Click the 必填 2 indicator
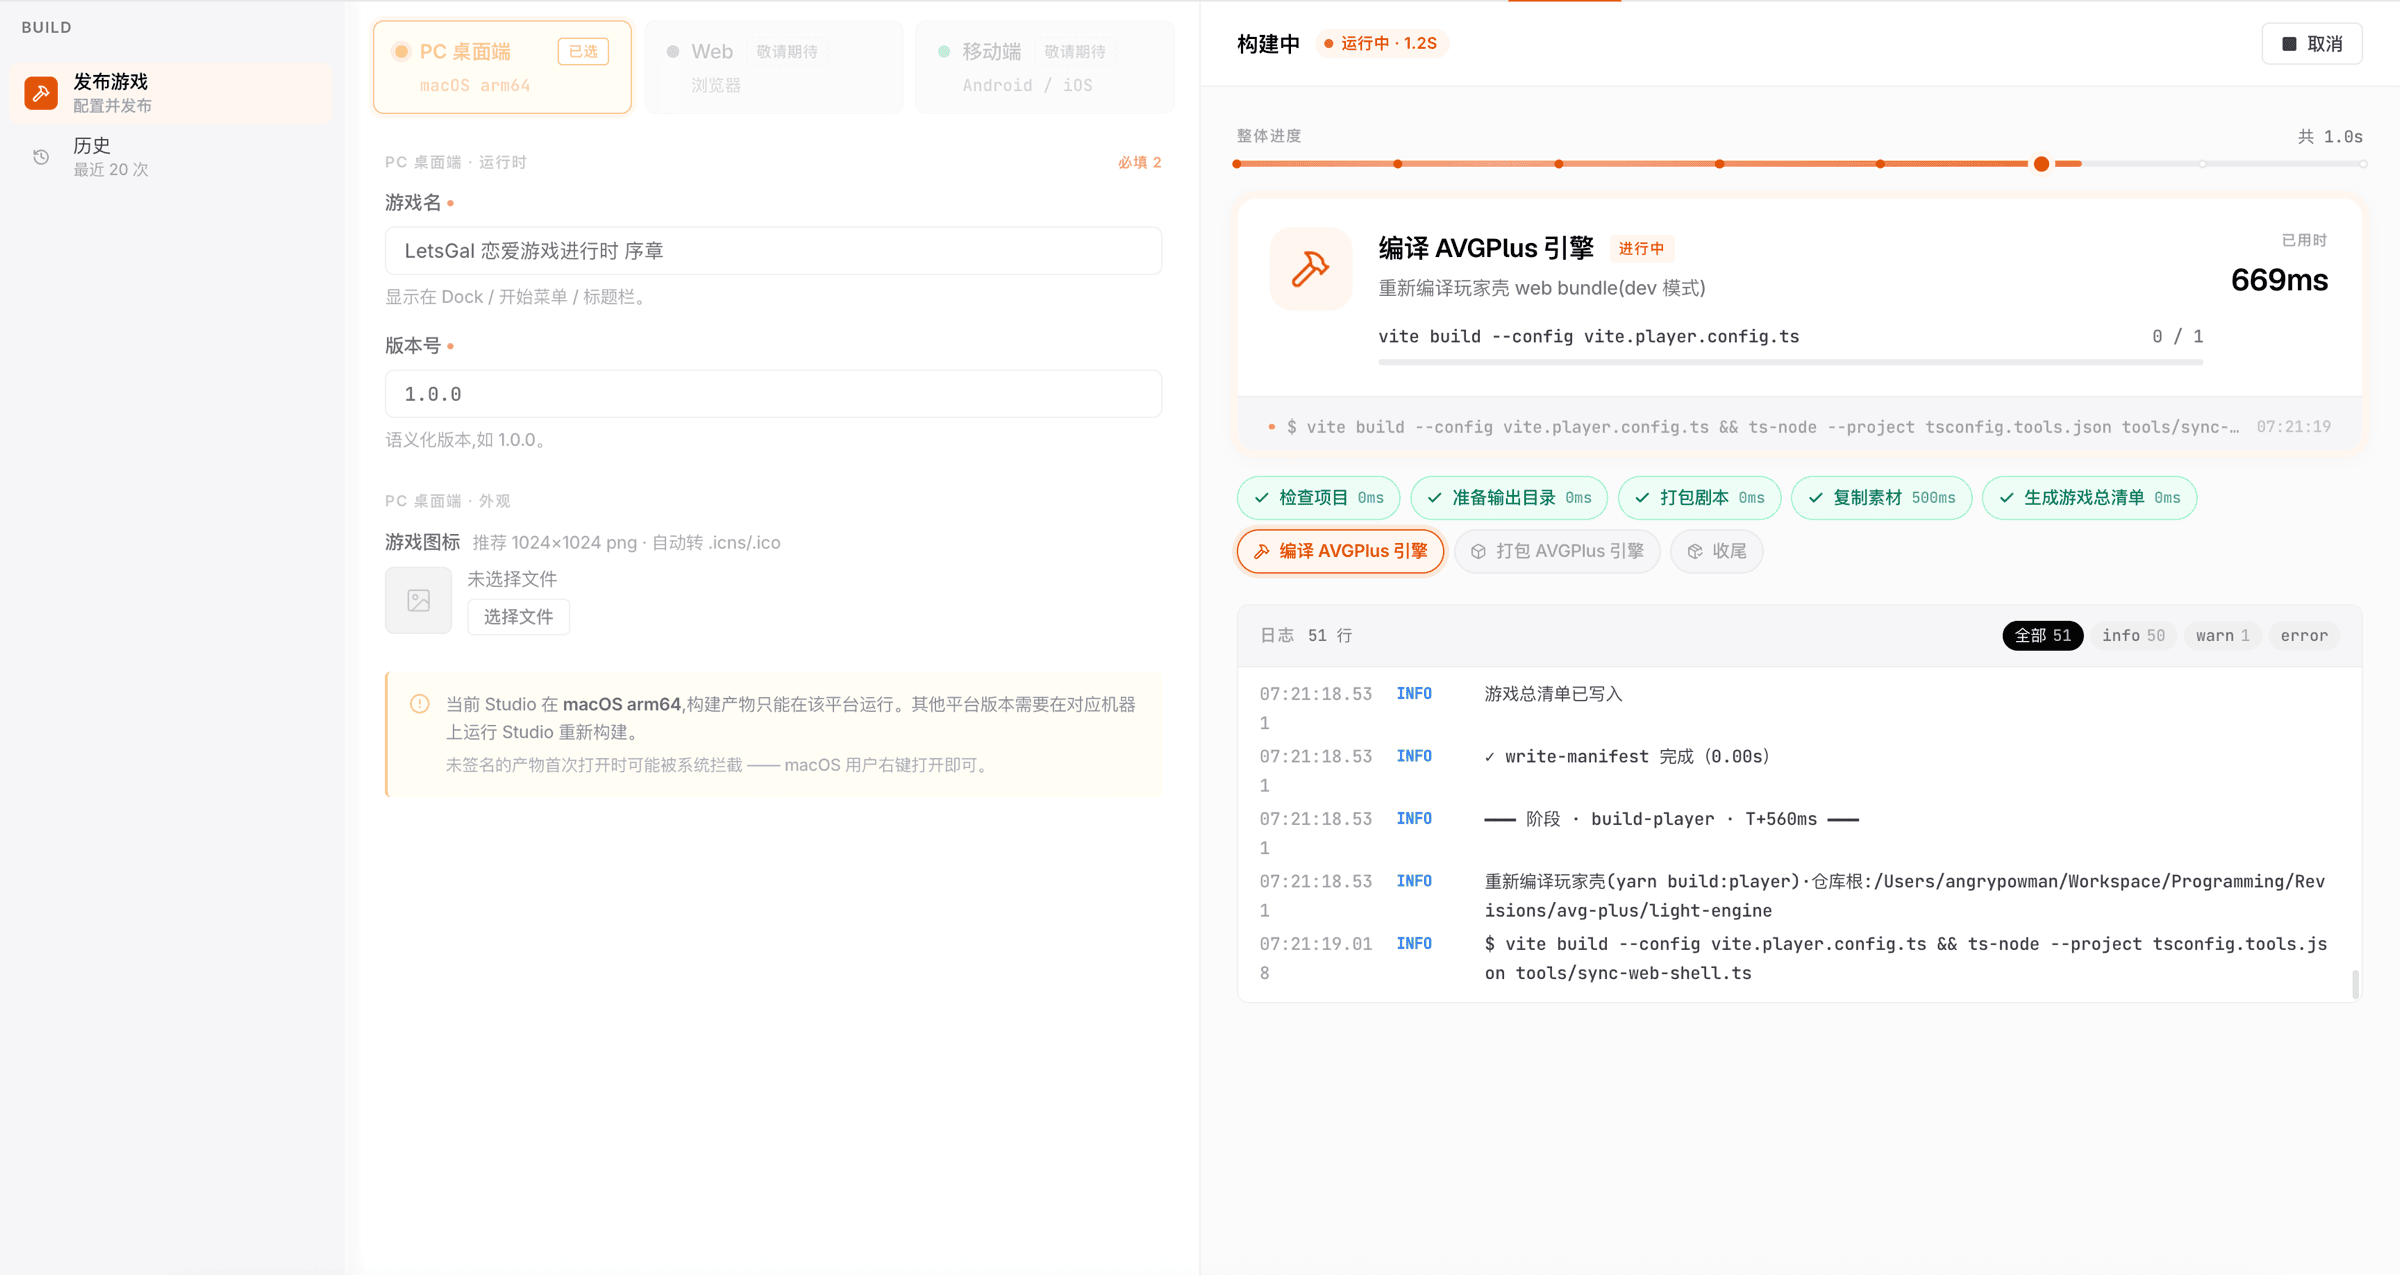The height and width of the screenshot is (1275, 2400). click(1139, 162)
